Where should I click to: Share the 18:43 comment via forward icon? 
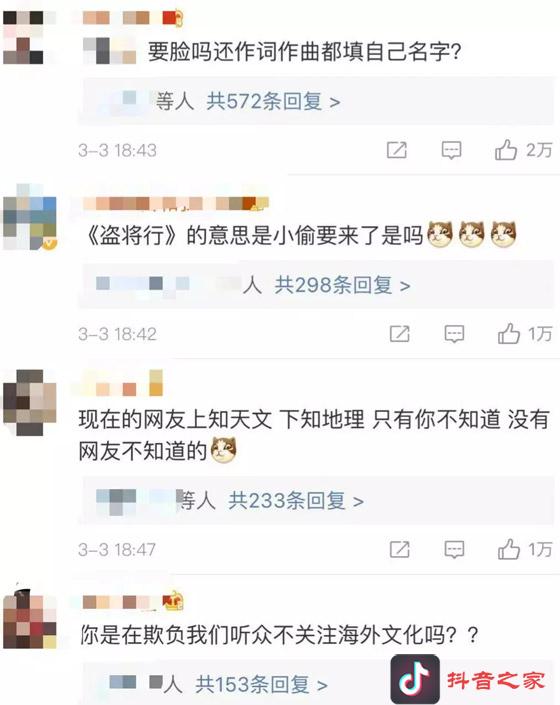[397, 150]
